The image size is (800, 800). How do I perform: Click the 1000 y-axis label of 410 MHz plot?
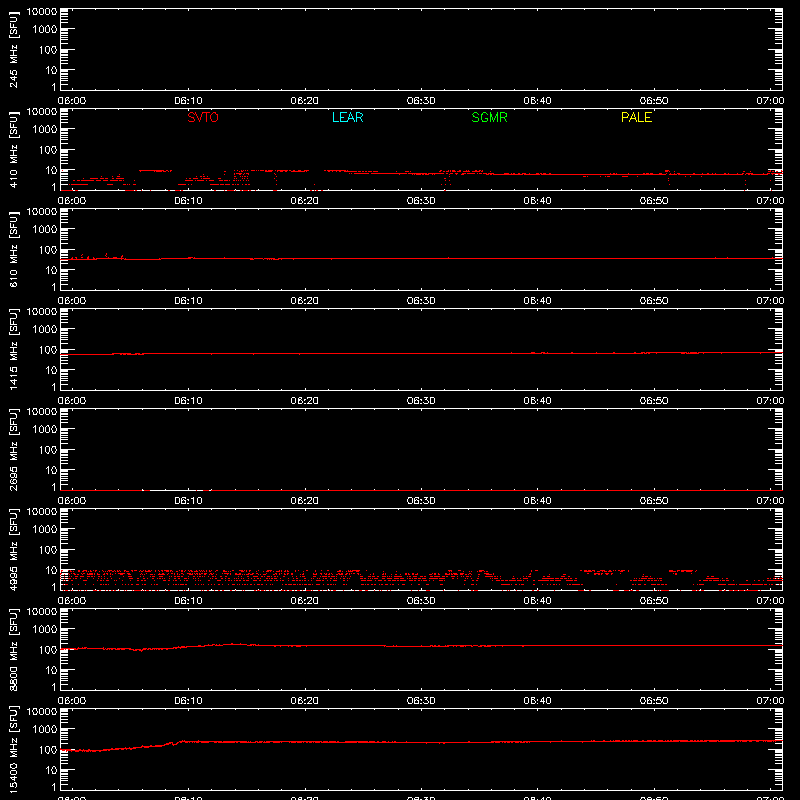point(45,130)
